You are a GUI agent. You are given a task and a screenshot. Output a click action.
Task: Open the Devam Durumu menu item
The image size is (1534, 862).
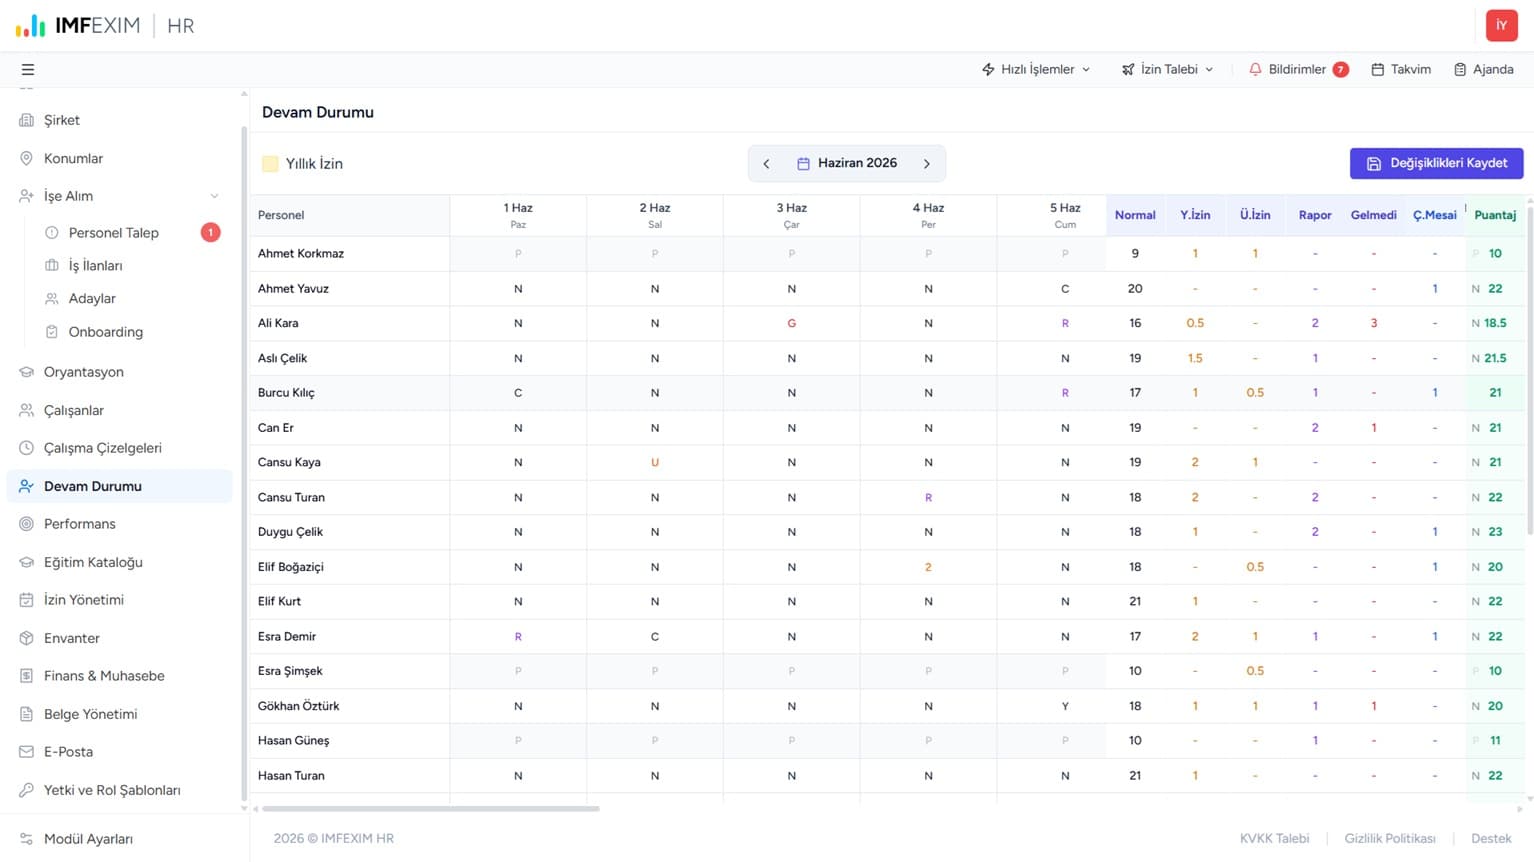point(120,486)
